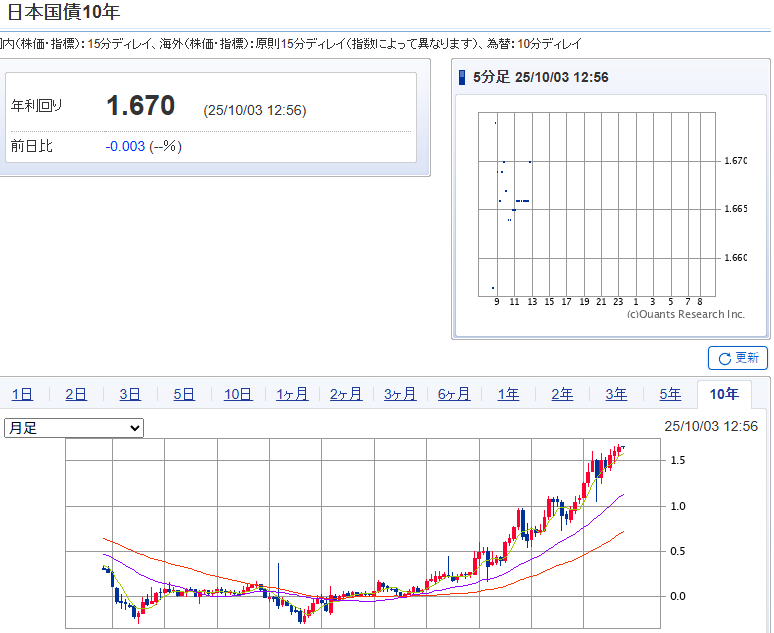Select the 3日 period tab

130,394
